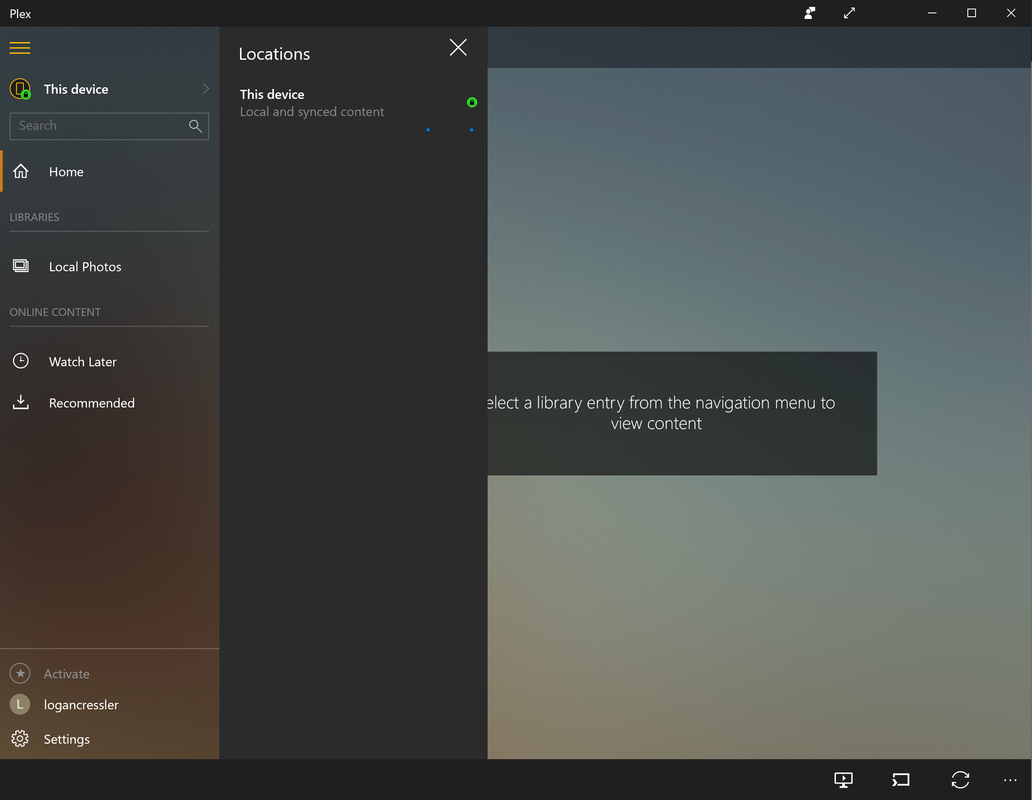This screenshot has height=800, width=1032.
Task: Click the Local Photos pictures icon
Action: [21, 266]
